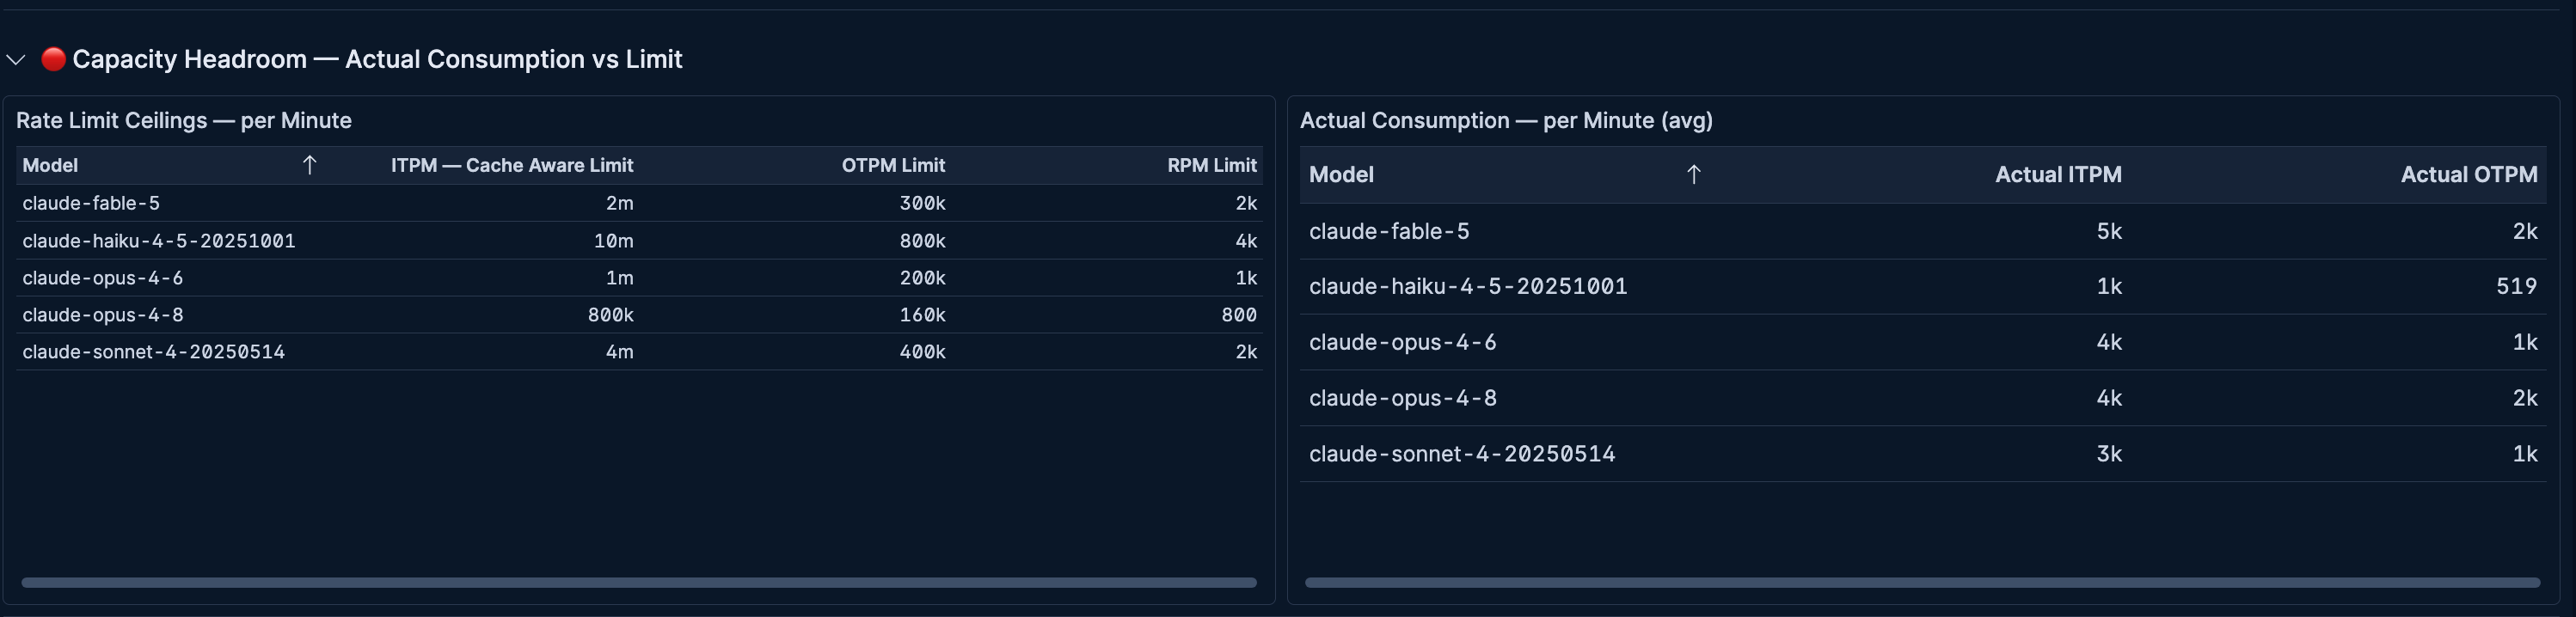Click the sort arrow in Actual Consumption Model column

pyautogui.click(x=1693, y=175)
